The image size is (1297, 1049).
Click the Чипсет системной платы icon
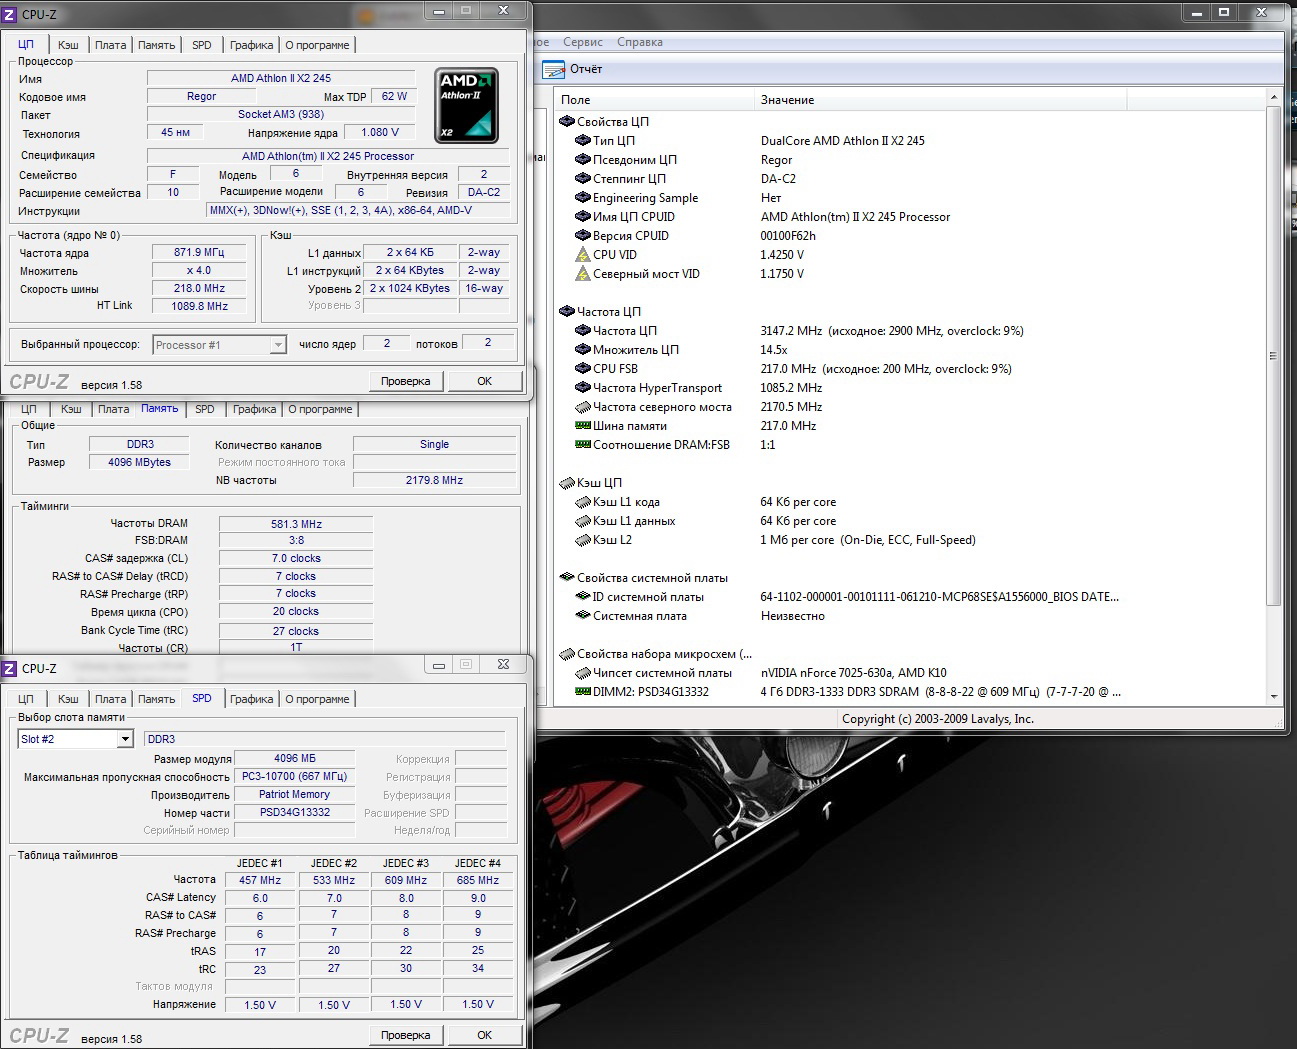pos(583,673)
